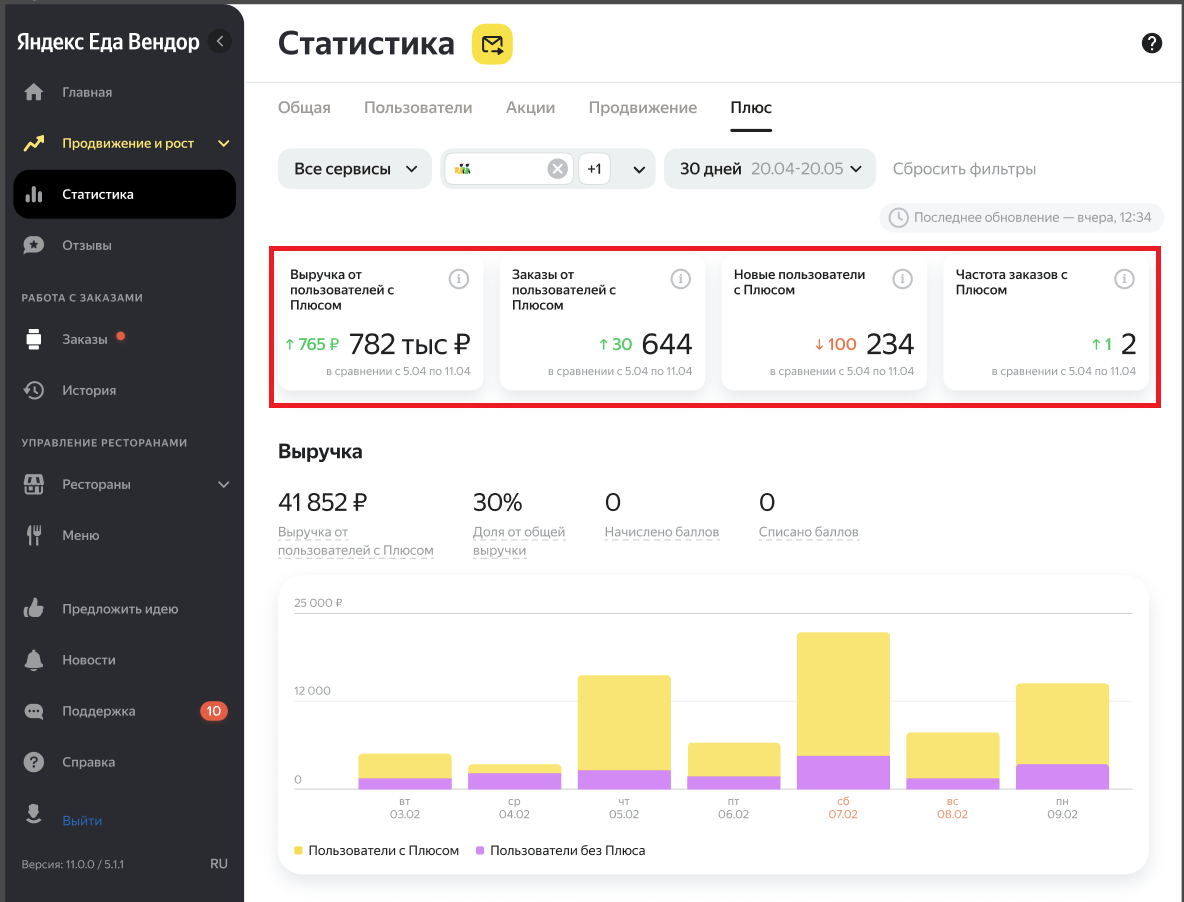Collapse the sidebar with the arrow icon
The width and height of the screenshot is (1184, 902).
coord(221,41)
